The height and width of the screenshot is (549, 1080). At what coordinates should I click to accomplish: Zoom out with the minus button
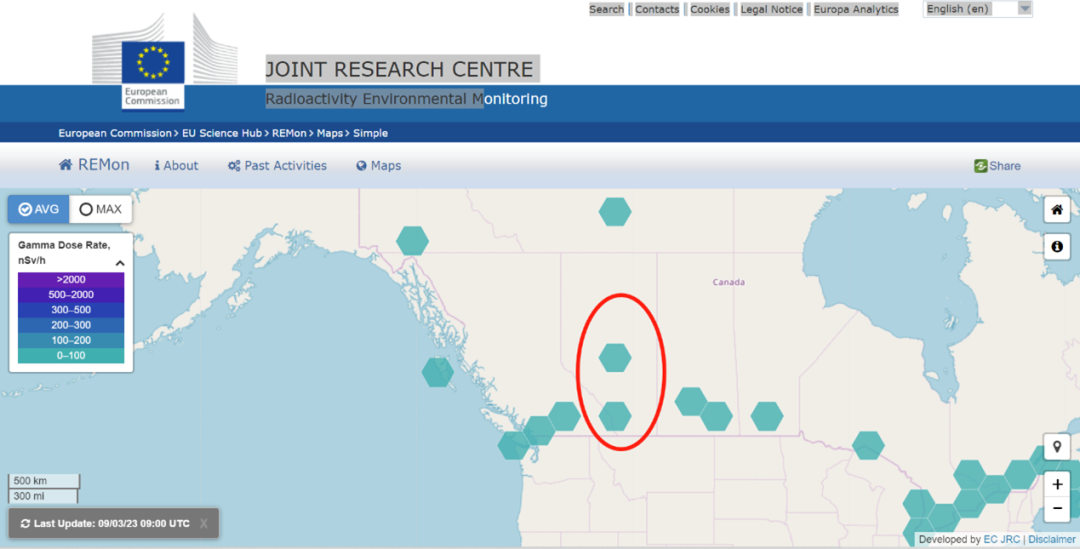pos(1057,509)
